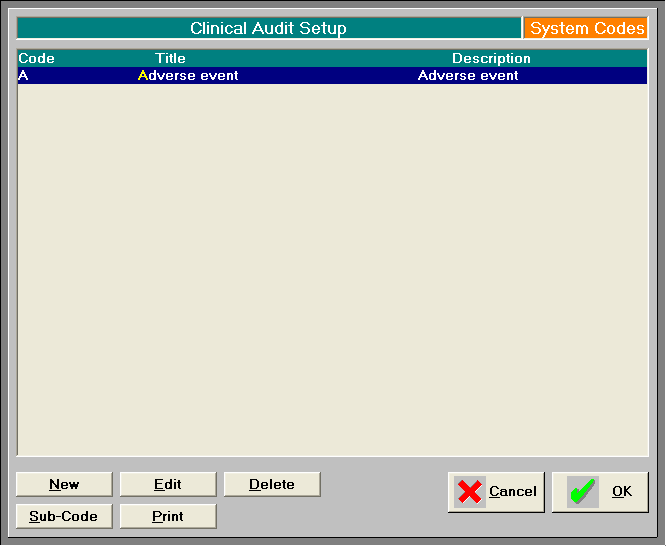Click the orange System Codes label
This screenshot has height=546, width=666.
pos(586,28)
